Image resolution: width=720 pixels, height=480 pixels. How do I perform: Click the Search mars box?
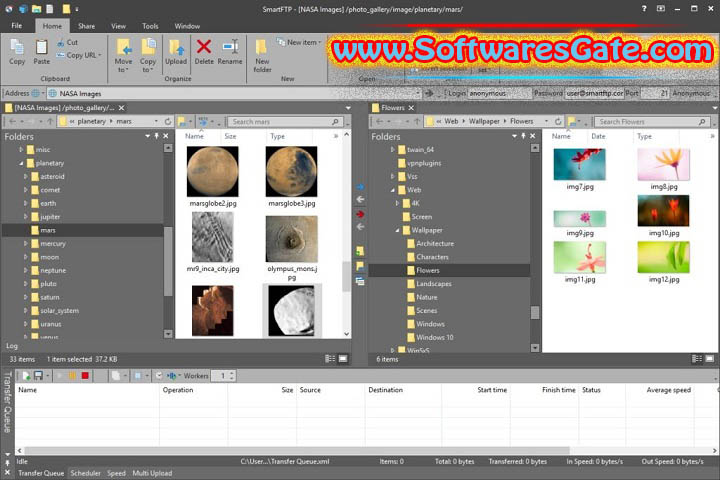coord(285,122)
